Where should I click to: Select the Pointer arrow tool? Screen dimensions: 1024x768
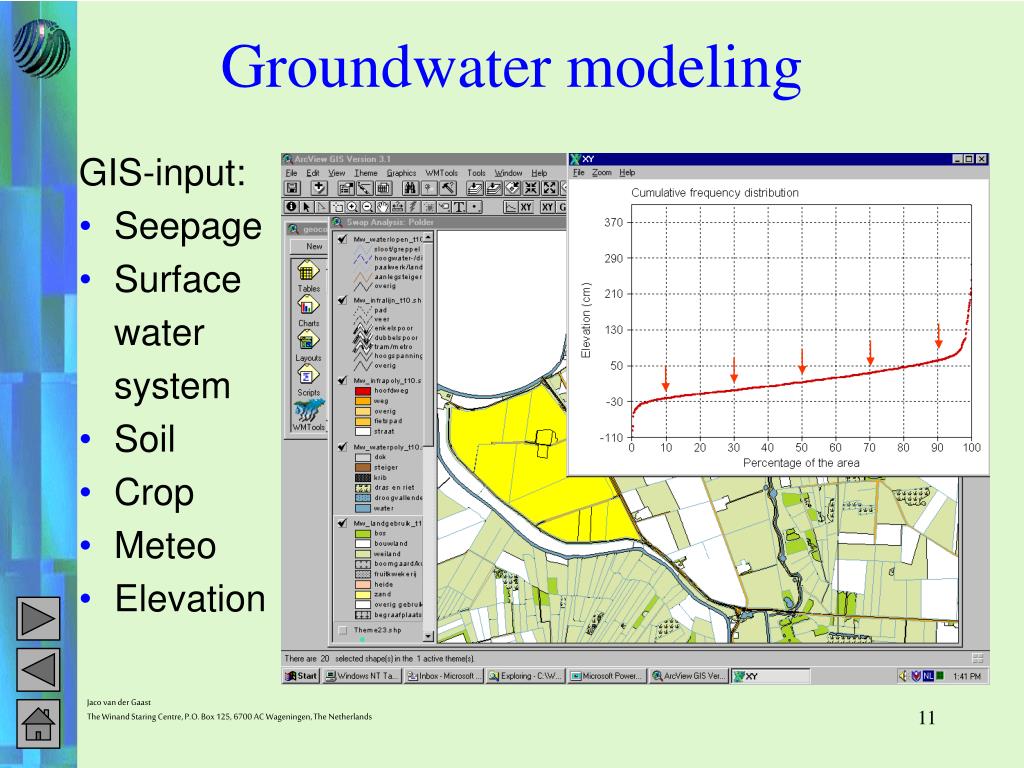pos(306,206)
